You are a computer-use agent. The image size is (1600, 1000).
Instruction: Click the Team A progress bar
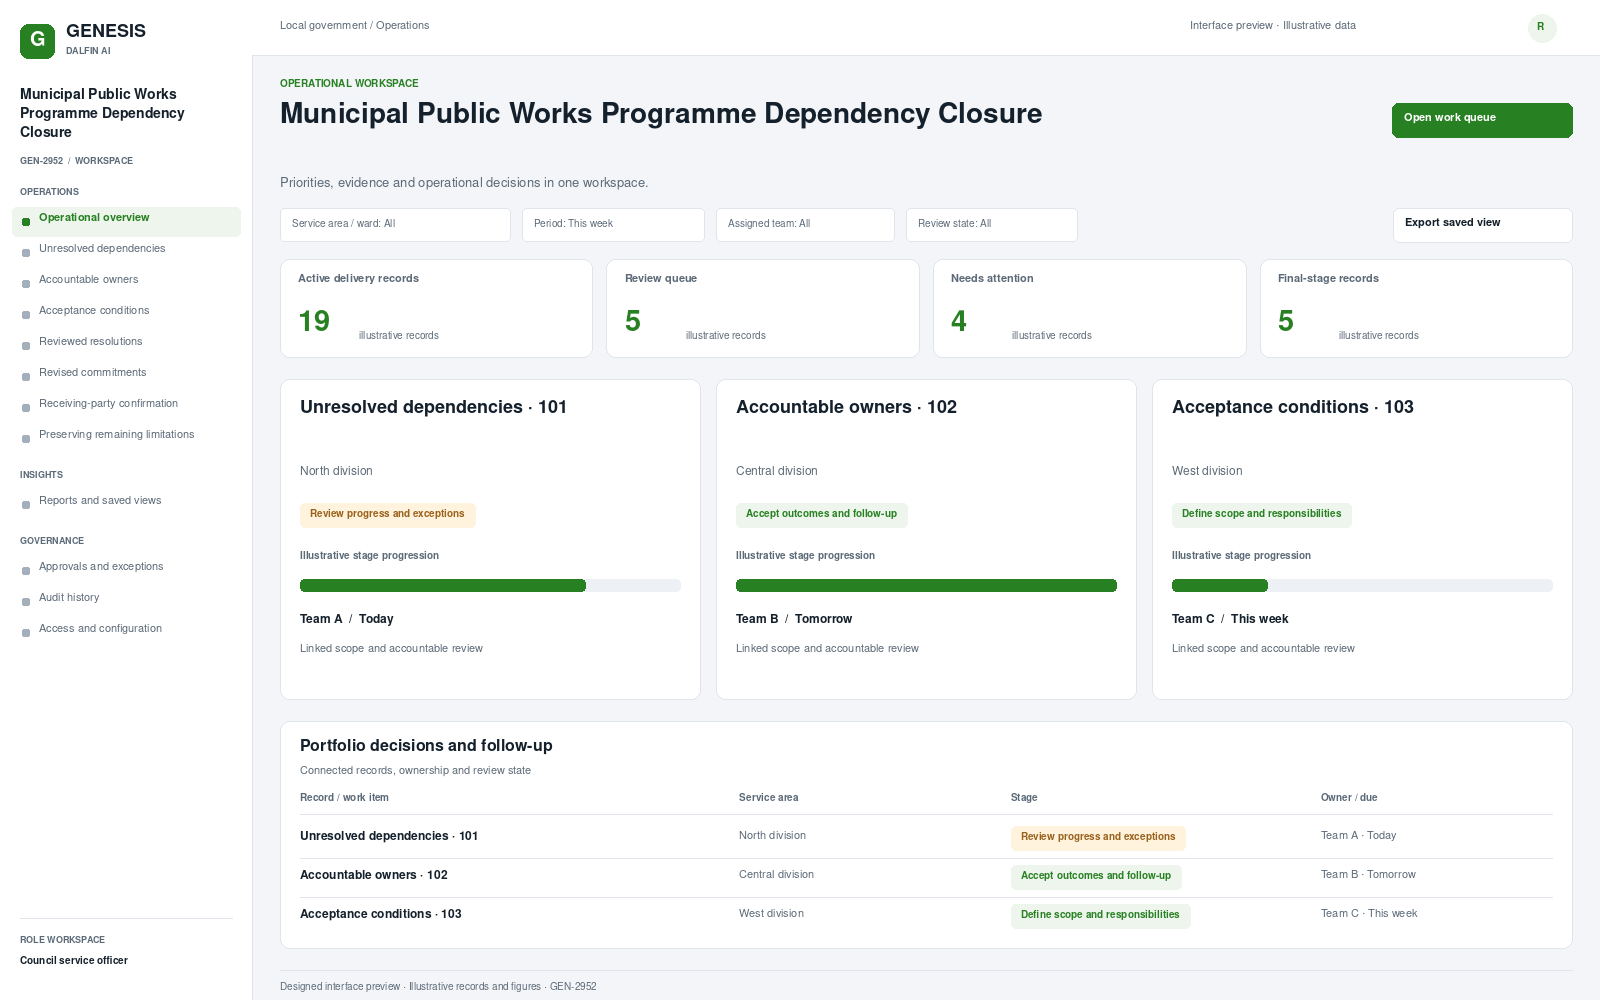(490, 586)
